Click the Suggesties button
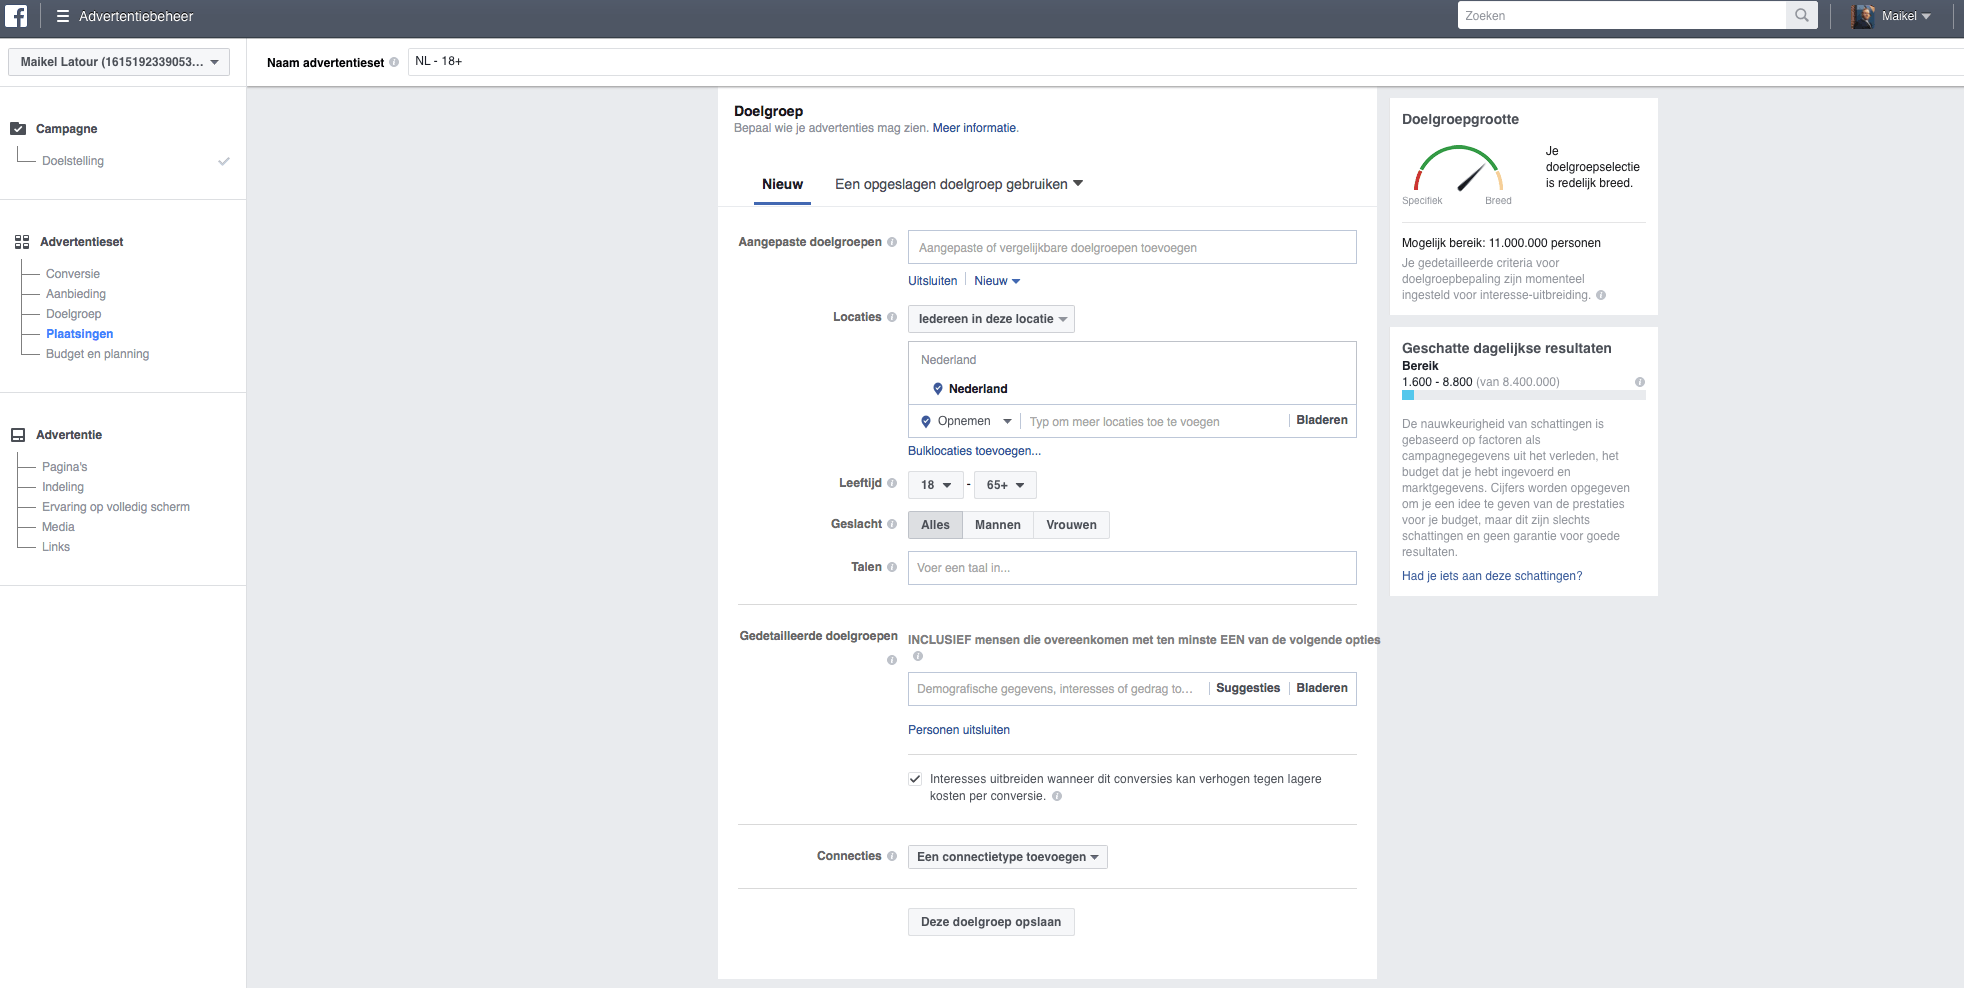The image size is (1964, 988). [1248, 688]
